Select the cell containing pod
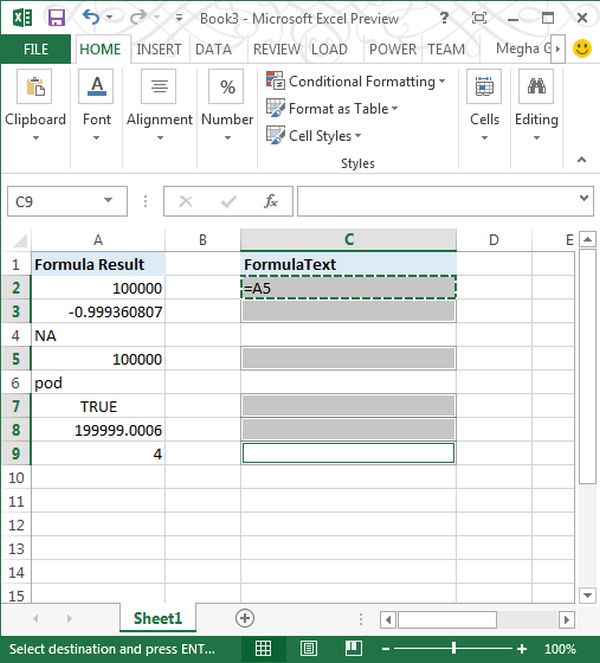 click(98, 383)
